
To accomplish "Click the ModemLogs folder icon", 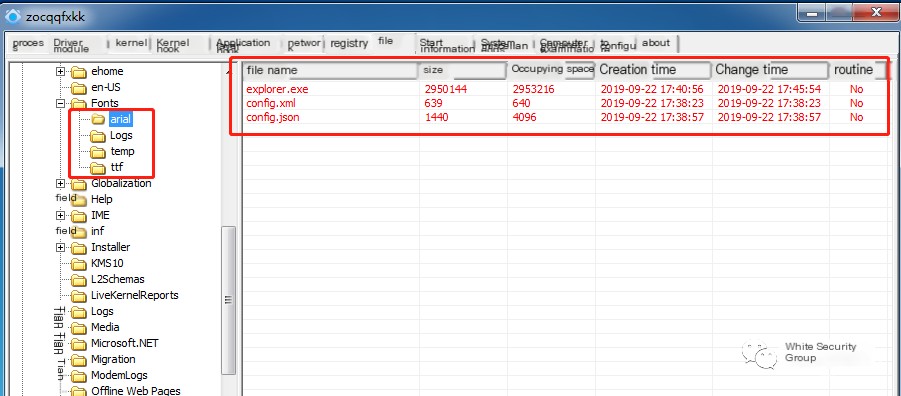I will 78,376.
